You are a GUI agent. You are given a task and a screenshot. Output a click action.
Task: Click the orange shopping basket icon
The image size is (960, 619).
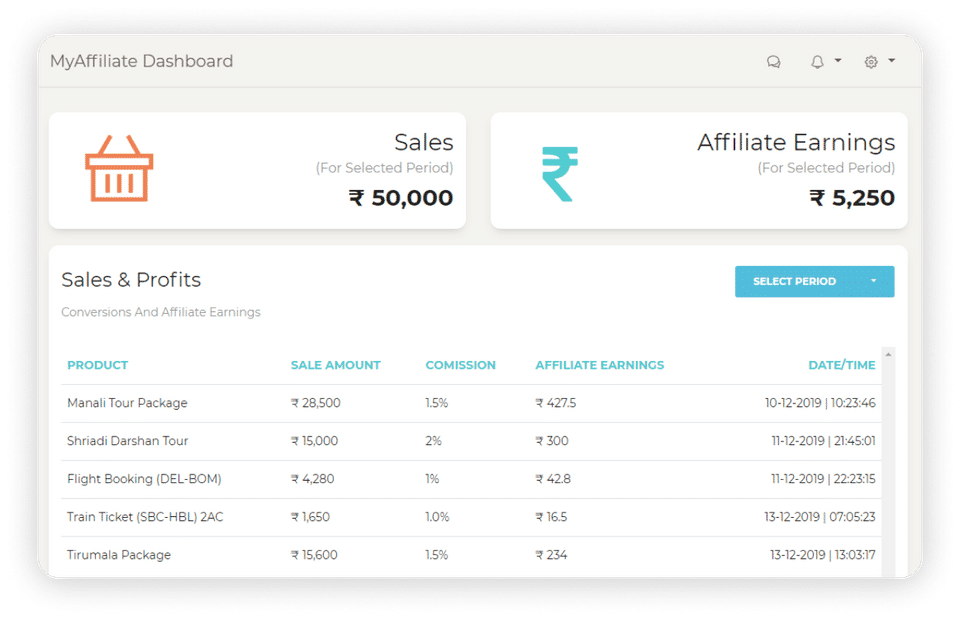(119, 169)
